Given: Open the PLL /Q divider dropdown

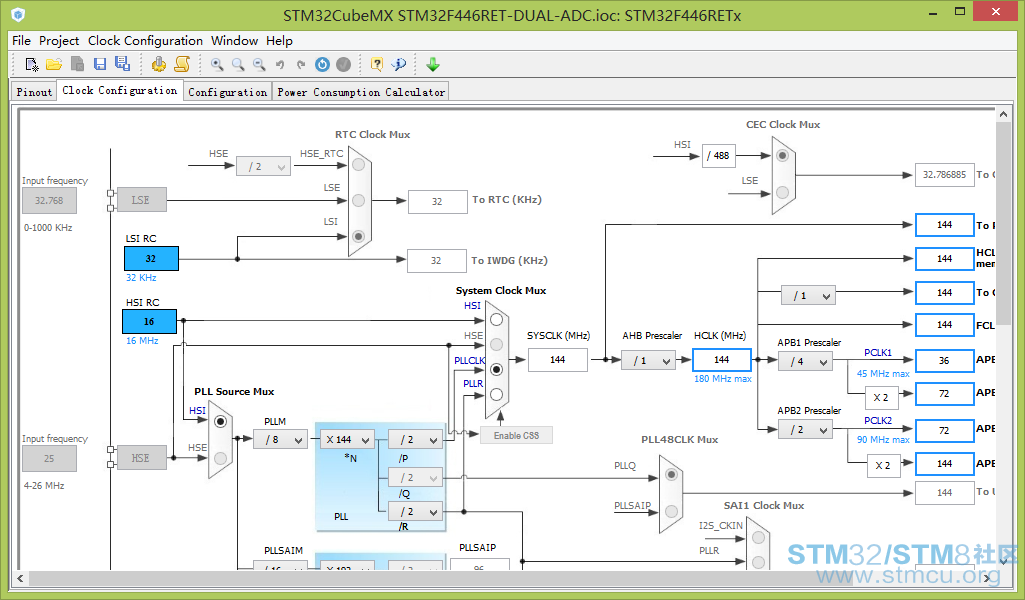Looking at the screenshot, I should pyautogui.click(x=415, y=477).
